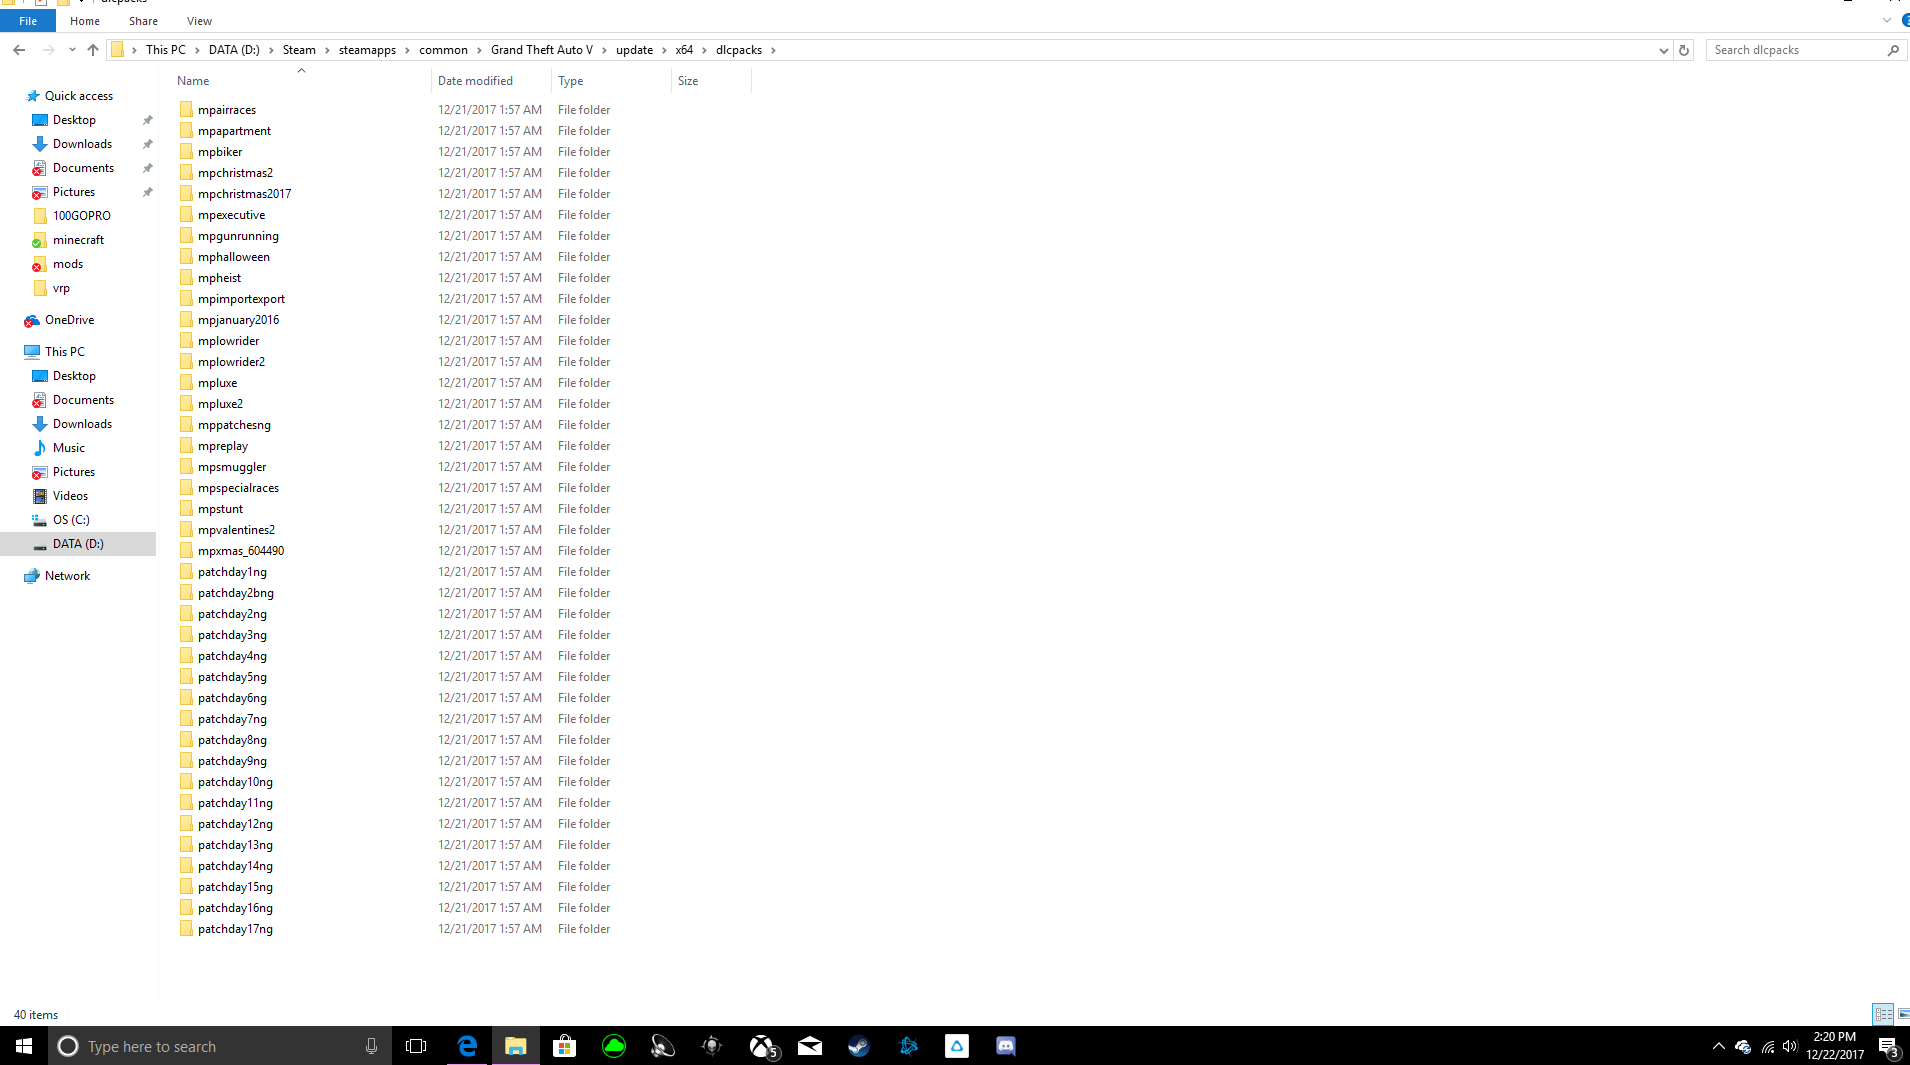Select the Grand Theft Auto V breadcrumb
Viewport: 1910px width, 1065px height.
541,50
